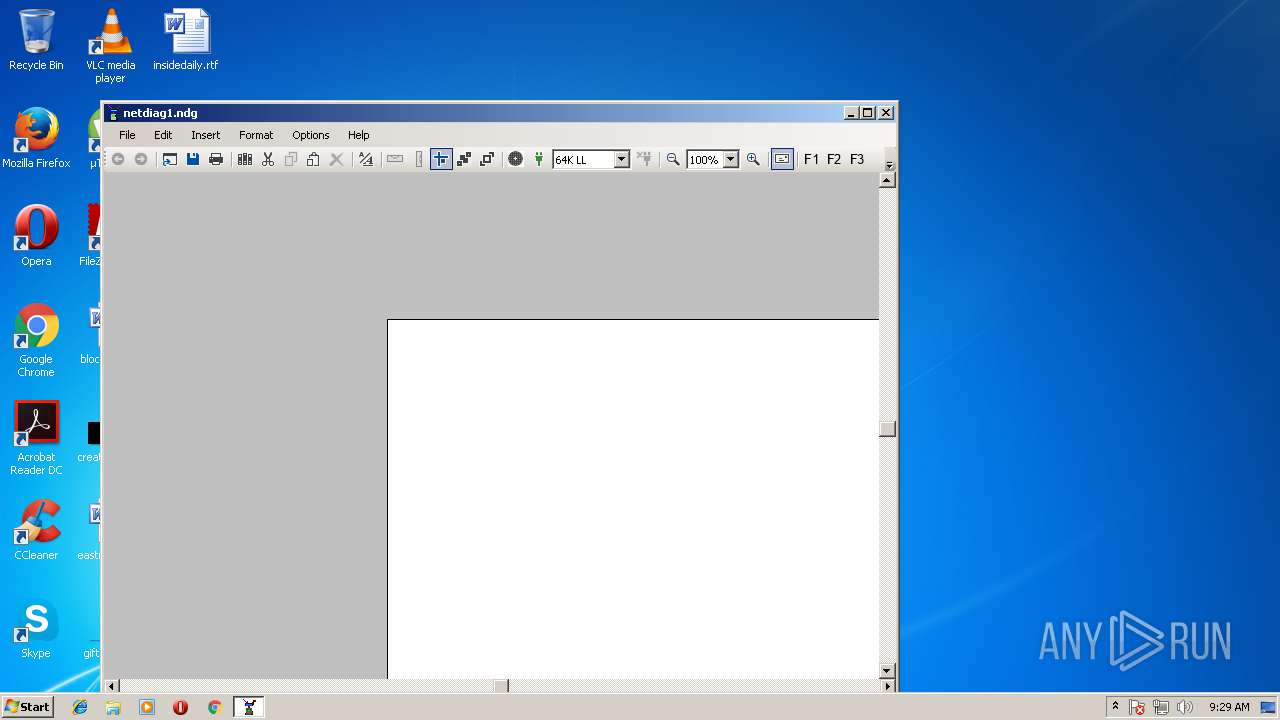Select Acrobat Reader DC desktop shortcut
The height and width of the screenshot is (720, 1280).
click(x=36, y=438)
